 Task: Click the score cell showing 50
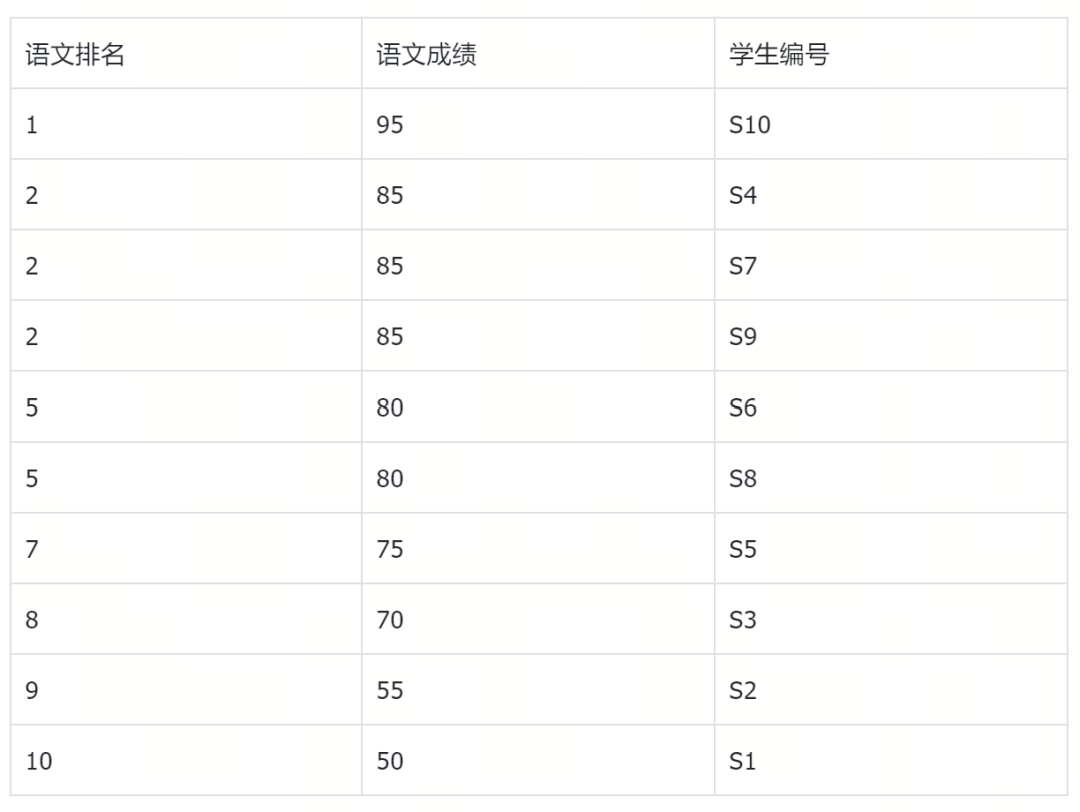click(x=390, y=761)
